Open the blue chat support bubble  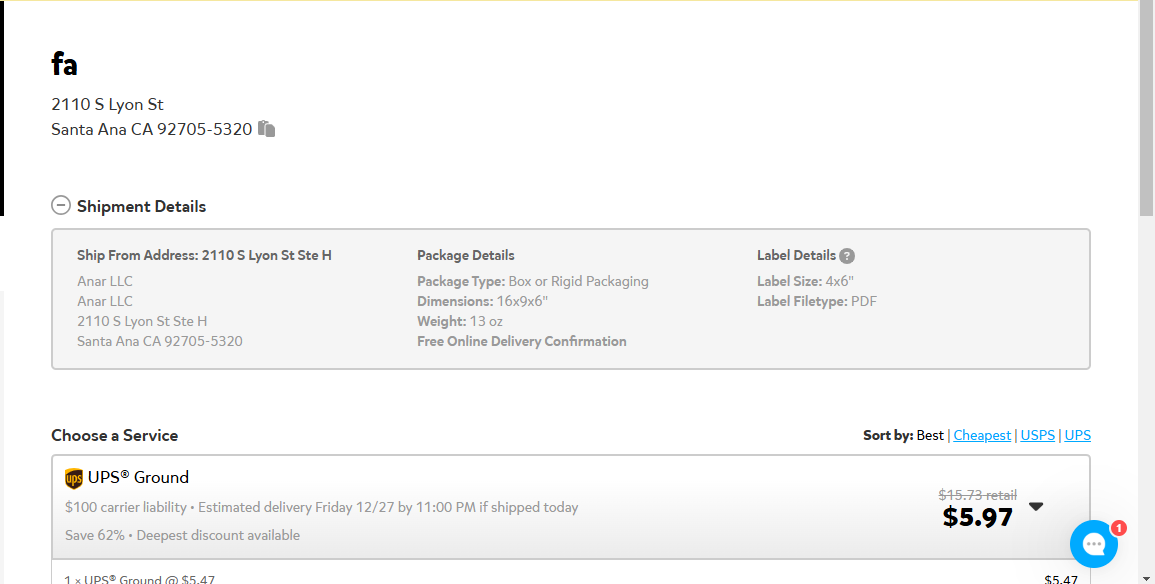click(x=1094, y=543)
